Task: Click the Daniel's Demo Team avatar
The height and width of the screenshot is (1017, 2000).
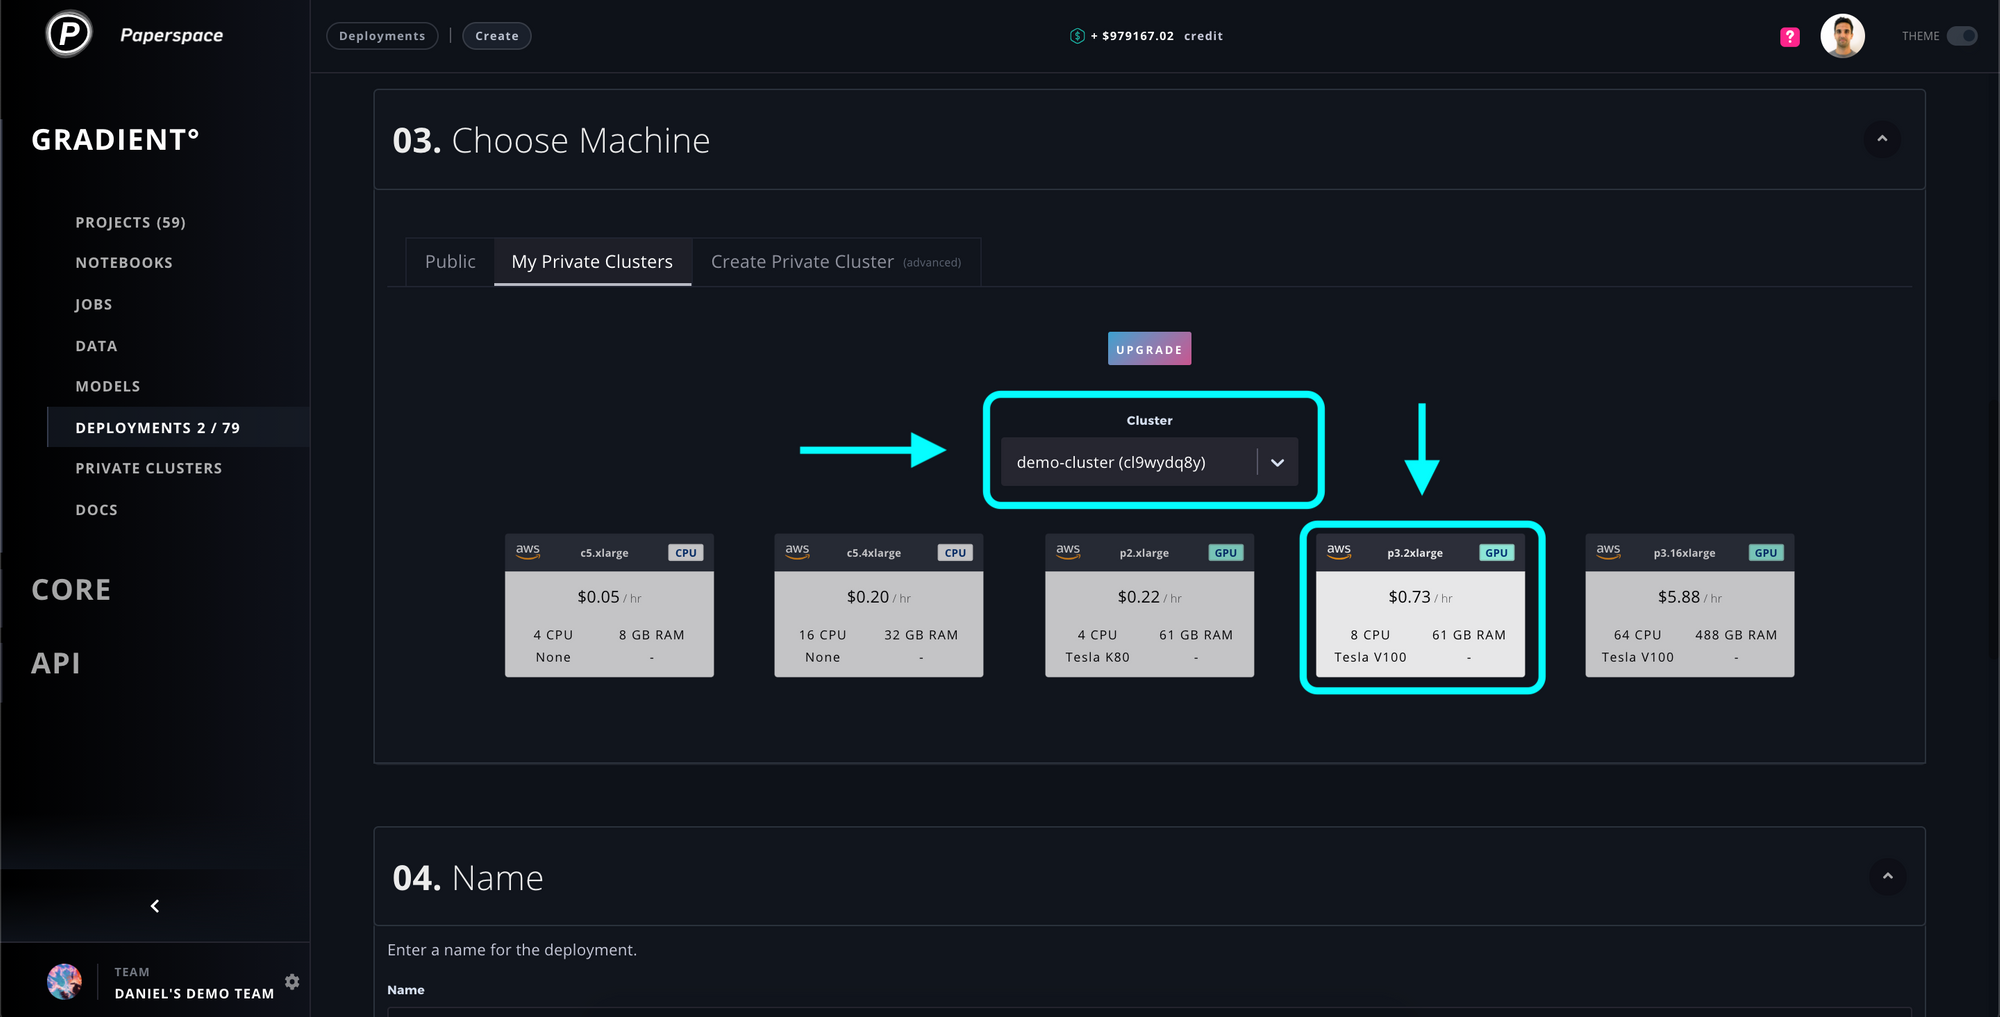Action: 65,982
